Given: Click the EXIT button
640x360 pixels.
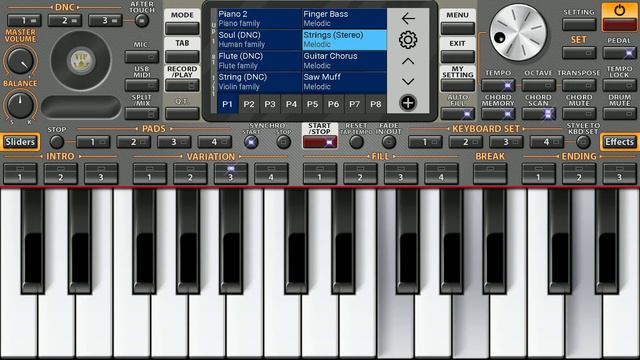Looking at the screenshot, I should [x=458, y=57].
